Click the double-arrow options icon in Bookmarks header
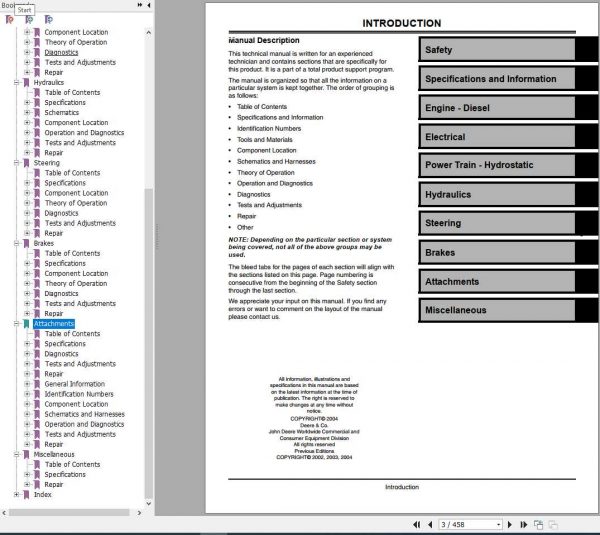The height and width of the screenshot is (535, 600). [x=140, y=5]
